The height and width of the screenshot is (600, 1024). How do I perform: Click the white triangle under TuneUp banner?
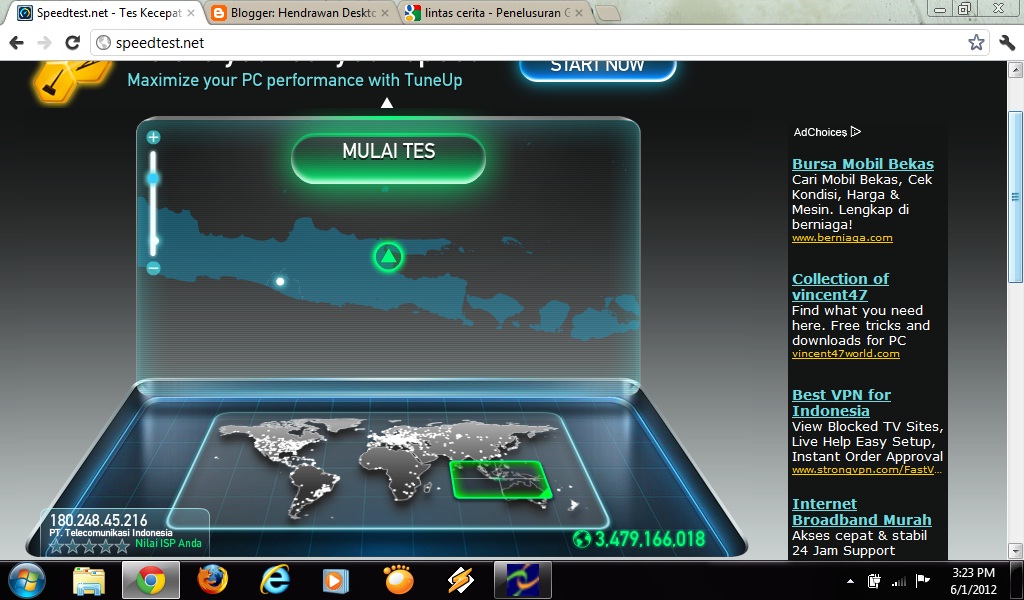coord(387,103)
